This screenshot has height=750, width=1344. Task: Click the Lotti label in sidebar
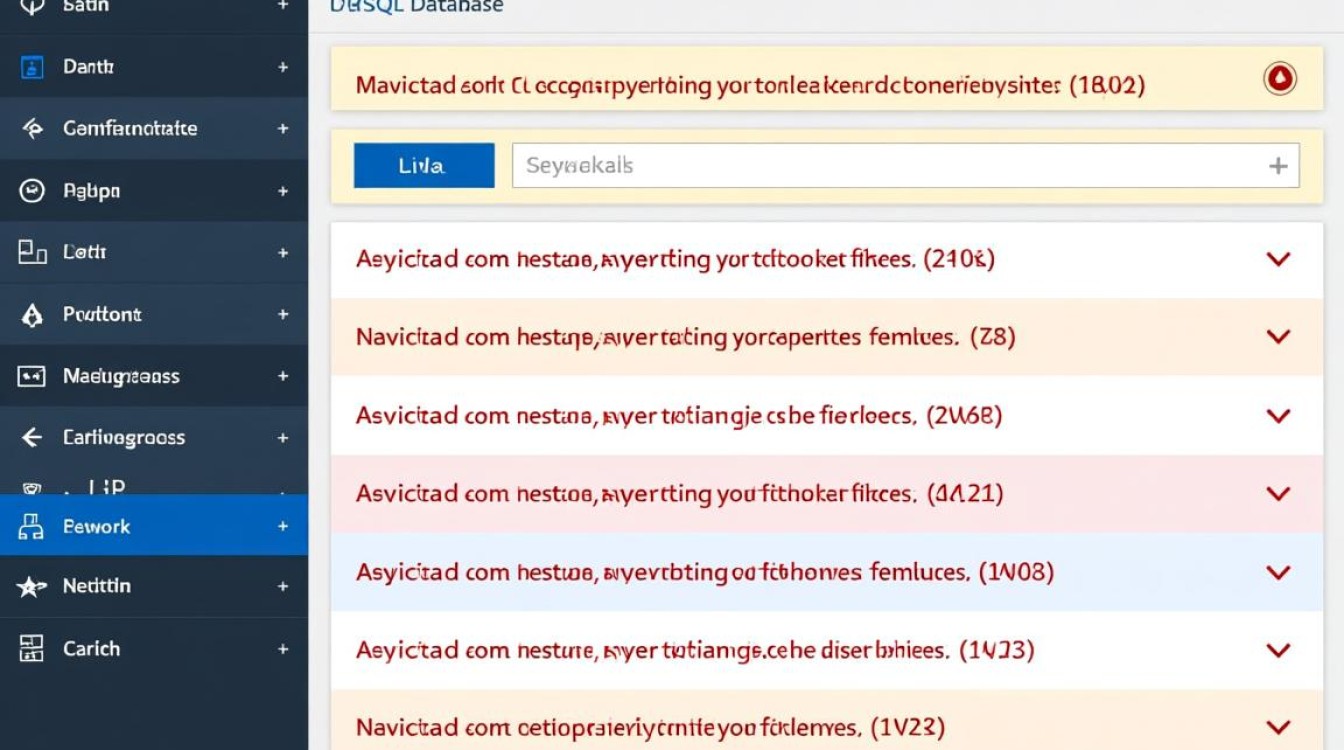pyautogui.click(x=85, y=253)
